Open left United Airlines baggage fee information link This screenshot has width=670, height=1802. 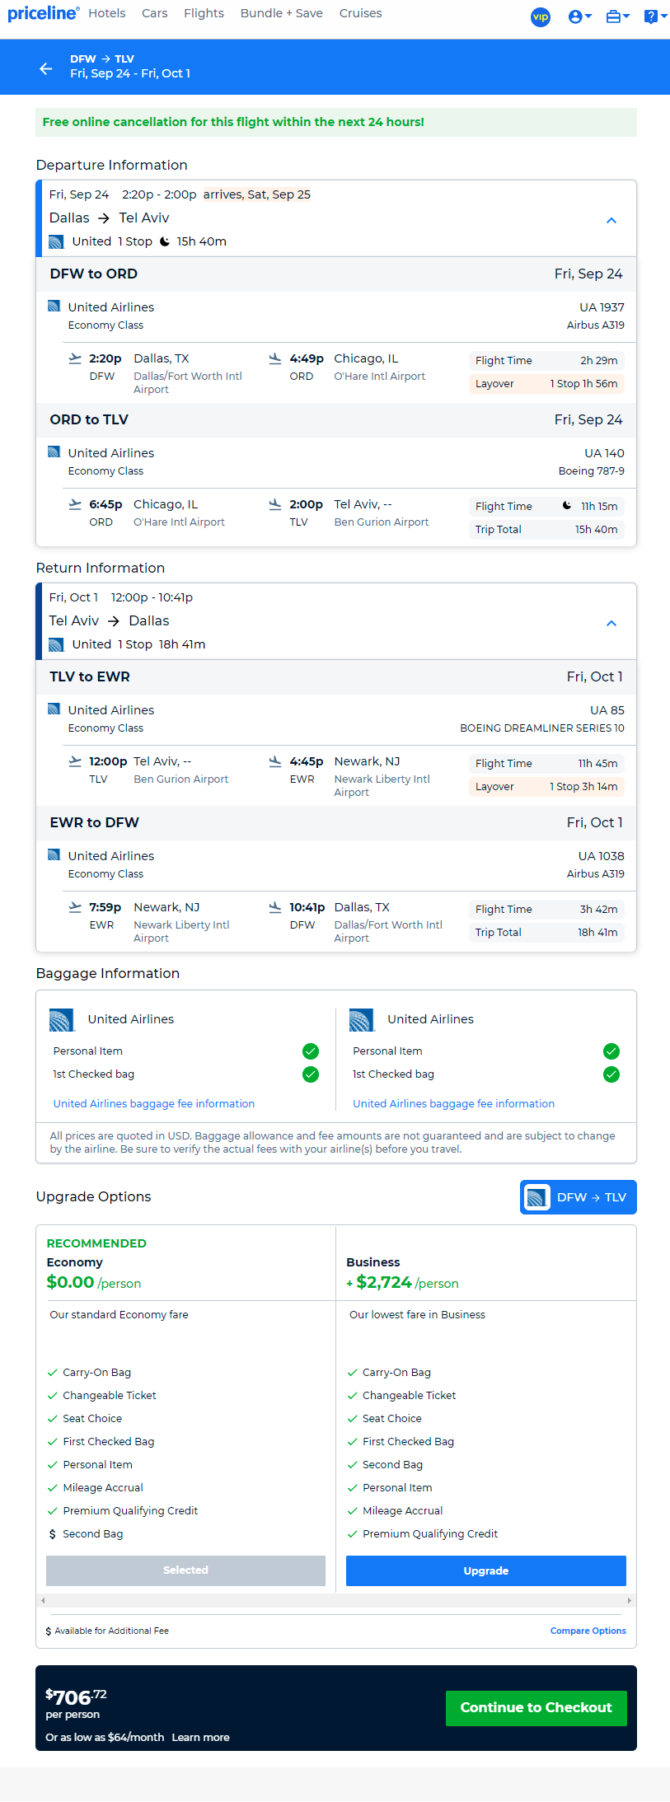tap(154, 1104)
